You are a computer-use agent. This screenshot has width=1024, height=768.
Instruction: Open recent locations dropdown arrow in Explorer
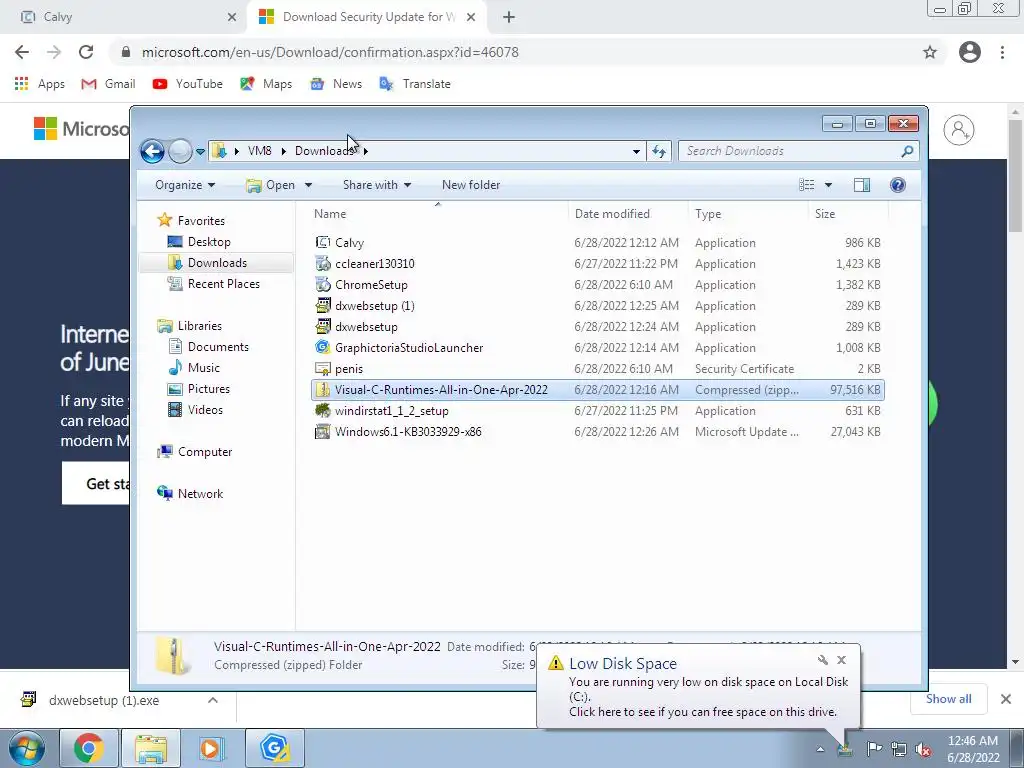click(x=200, y=152)
